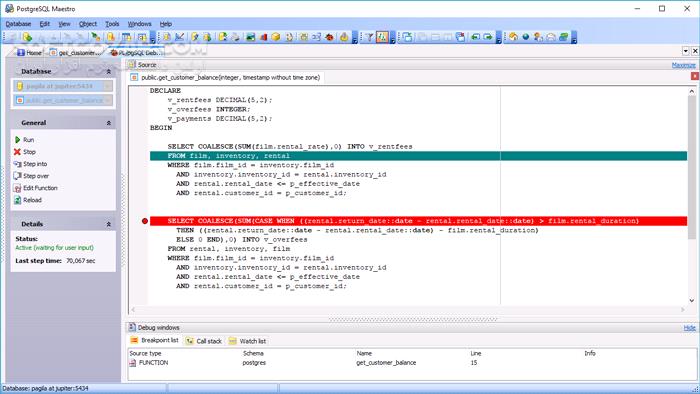Viewport: 700px width, 394px height.
Task: Collapse the General panel section
Action: [x=108, y=123]
